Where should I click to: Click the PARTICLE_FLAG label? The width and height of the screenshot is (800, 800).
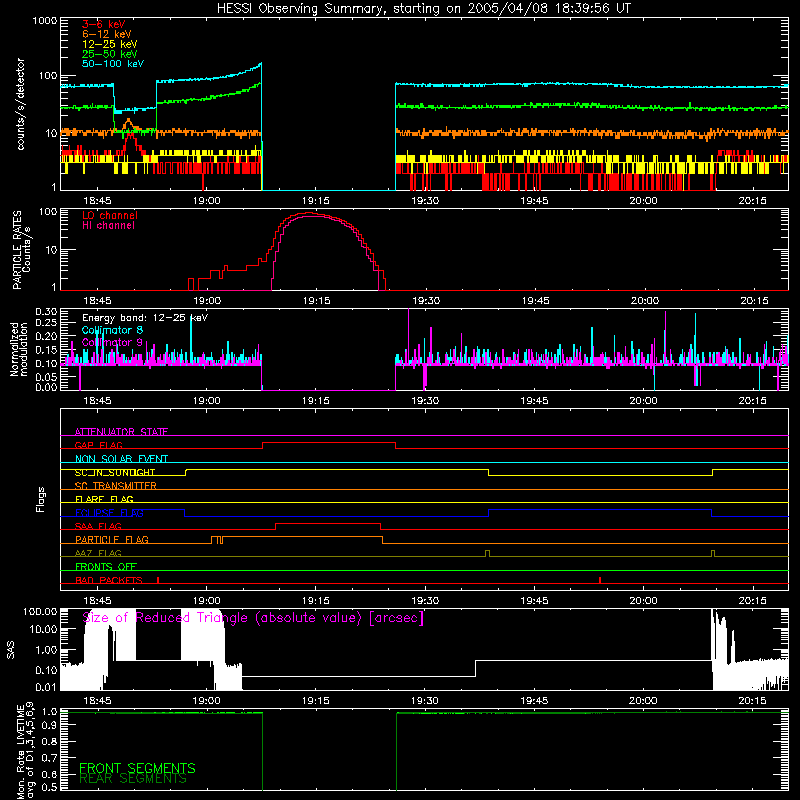pos(112,539)
